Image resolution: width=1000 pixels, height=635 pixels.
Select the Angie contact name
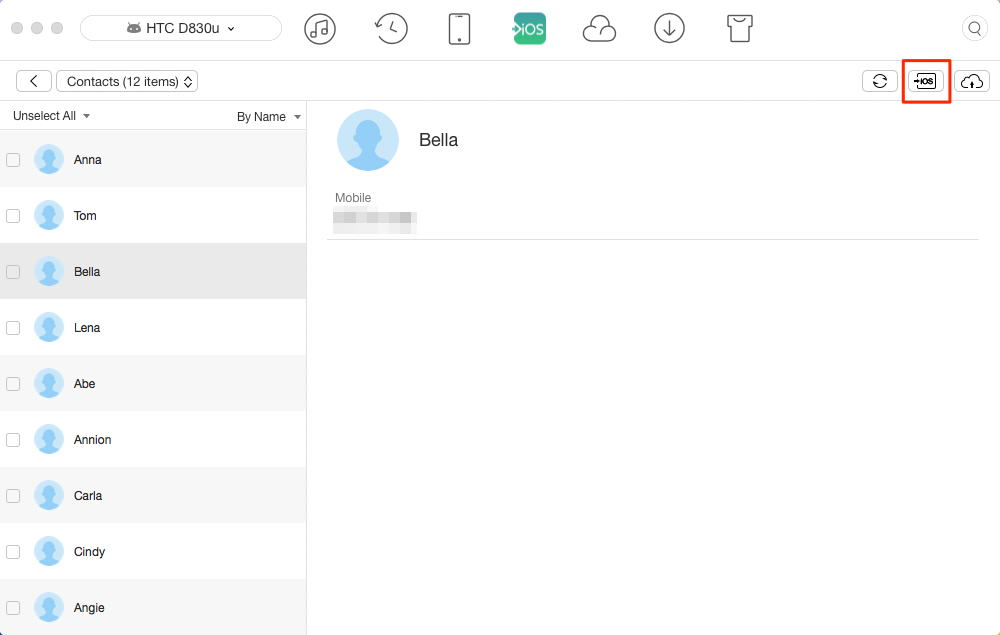coord(89,608)
